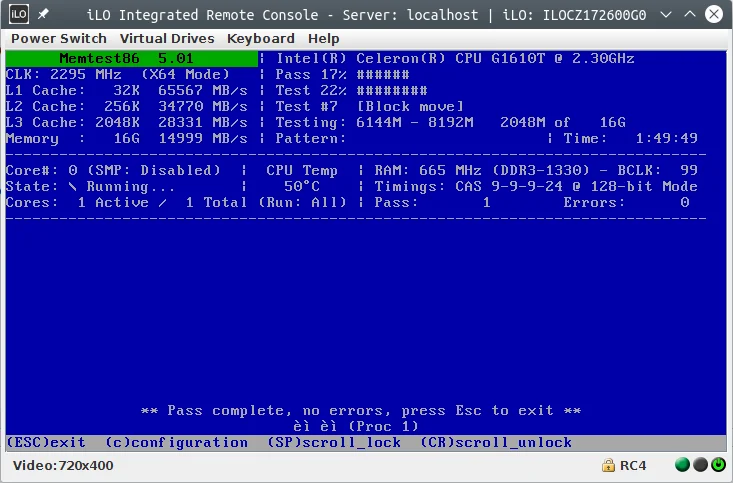Click the Testing: 6144M - 8192M range text

point(374,123)
